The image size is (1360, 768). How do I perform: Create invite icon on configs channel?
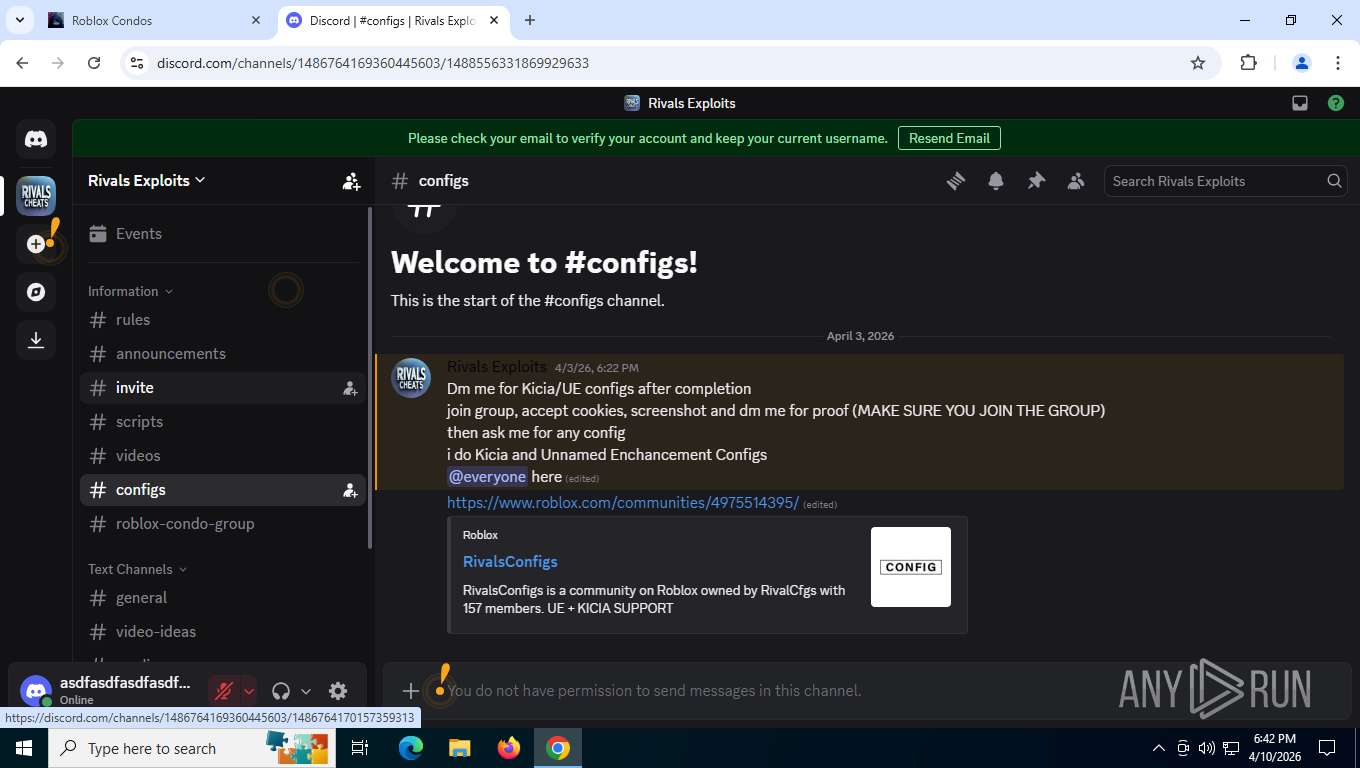pyautogui.click(x=350, y=490)
